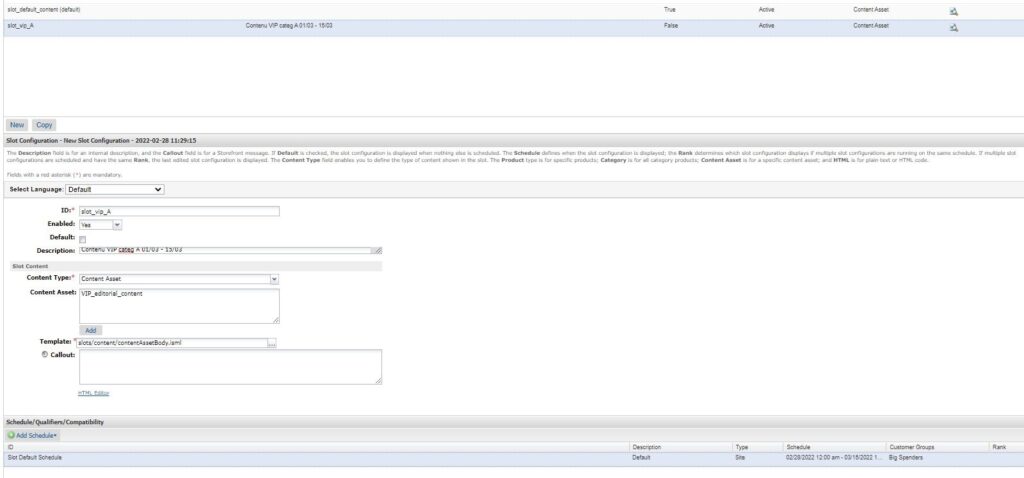The width and height of the screenshot is (1024, 478).
Task: Click 'Active' status in slot_vip_A row
Action: [767, 25]
